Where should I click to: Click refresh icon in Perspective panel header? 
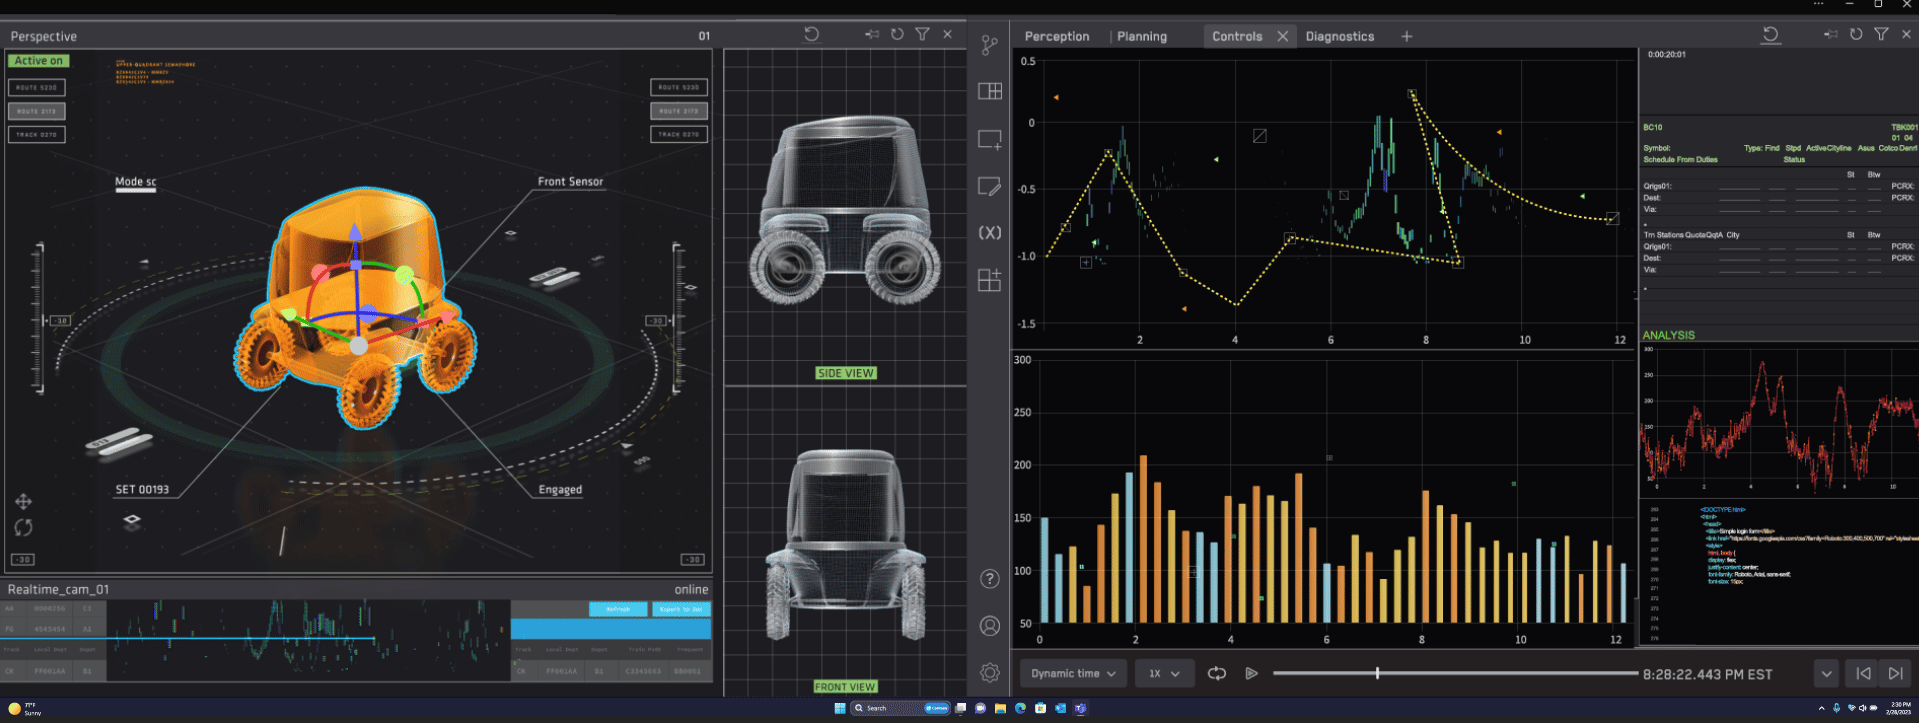(897, 34)
